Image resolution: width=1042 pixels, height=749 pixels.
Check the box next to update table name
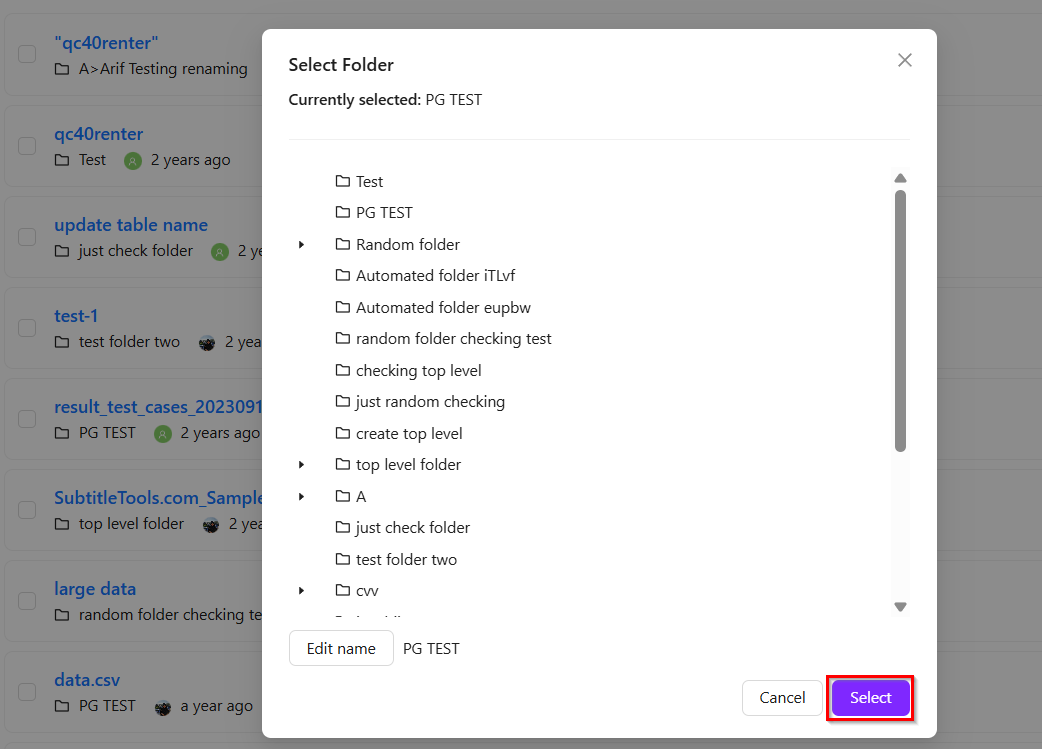click(x=27, y=237)
